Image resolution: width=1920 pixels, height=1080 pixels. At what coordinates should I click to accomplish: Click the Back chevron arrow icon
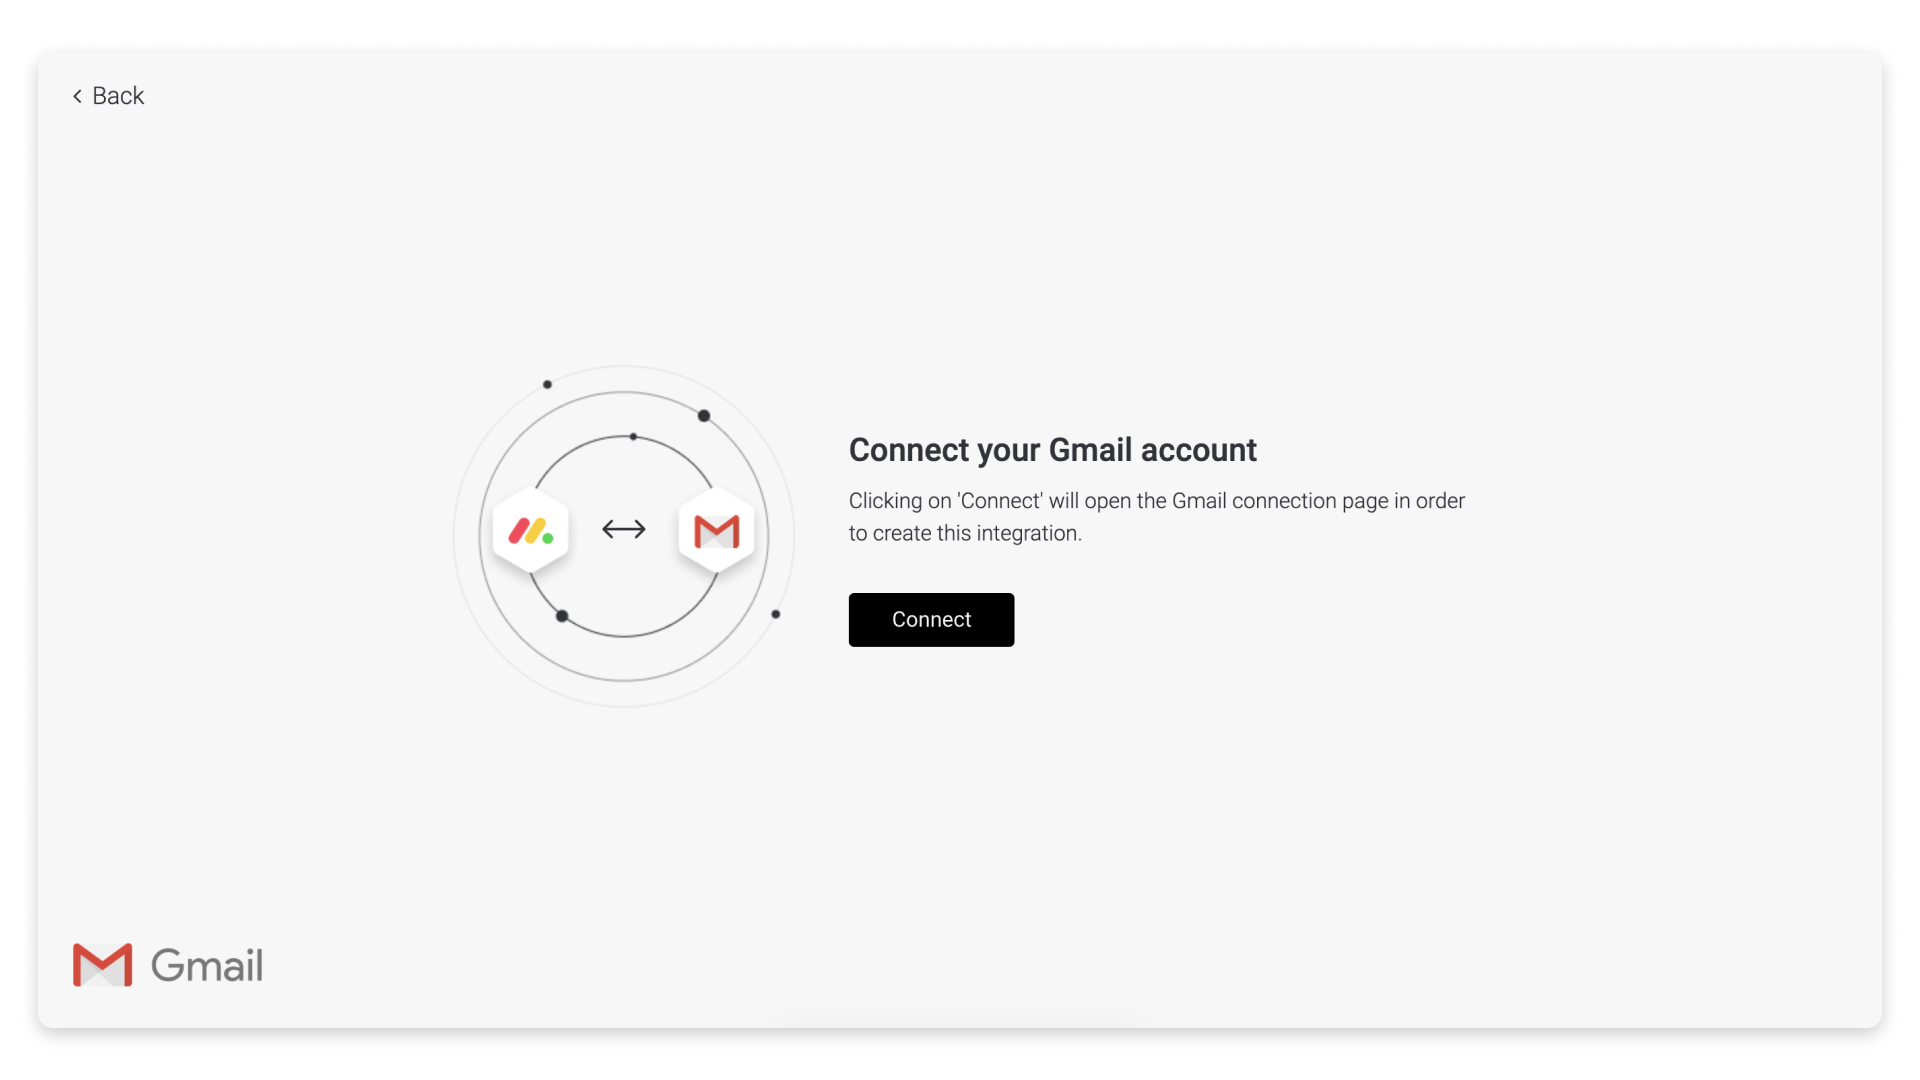click(x=77, y=96)
